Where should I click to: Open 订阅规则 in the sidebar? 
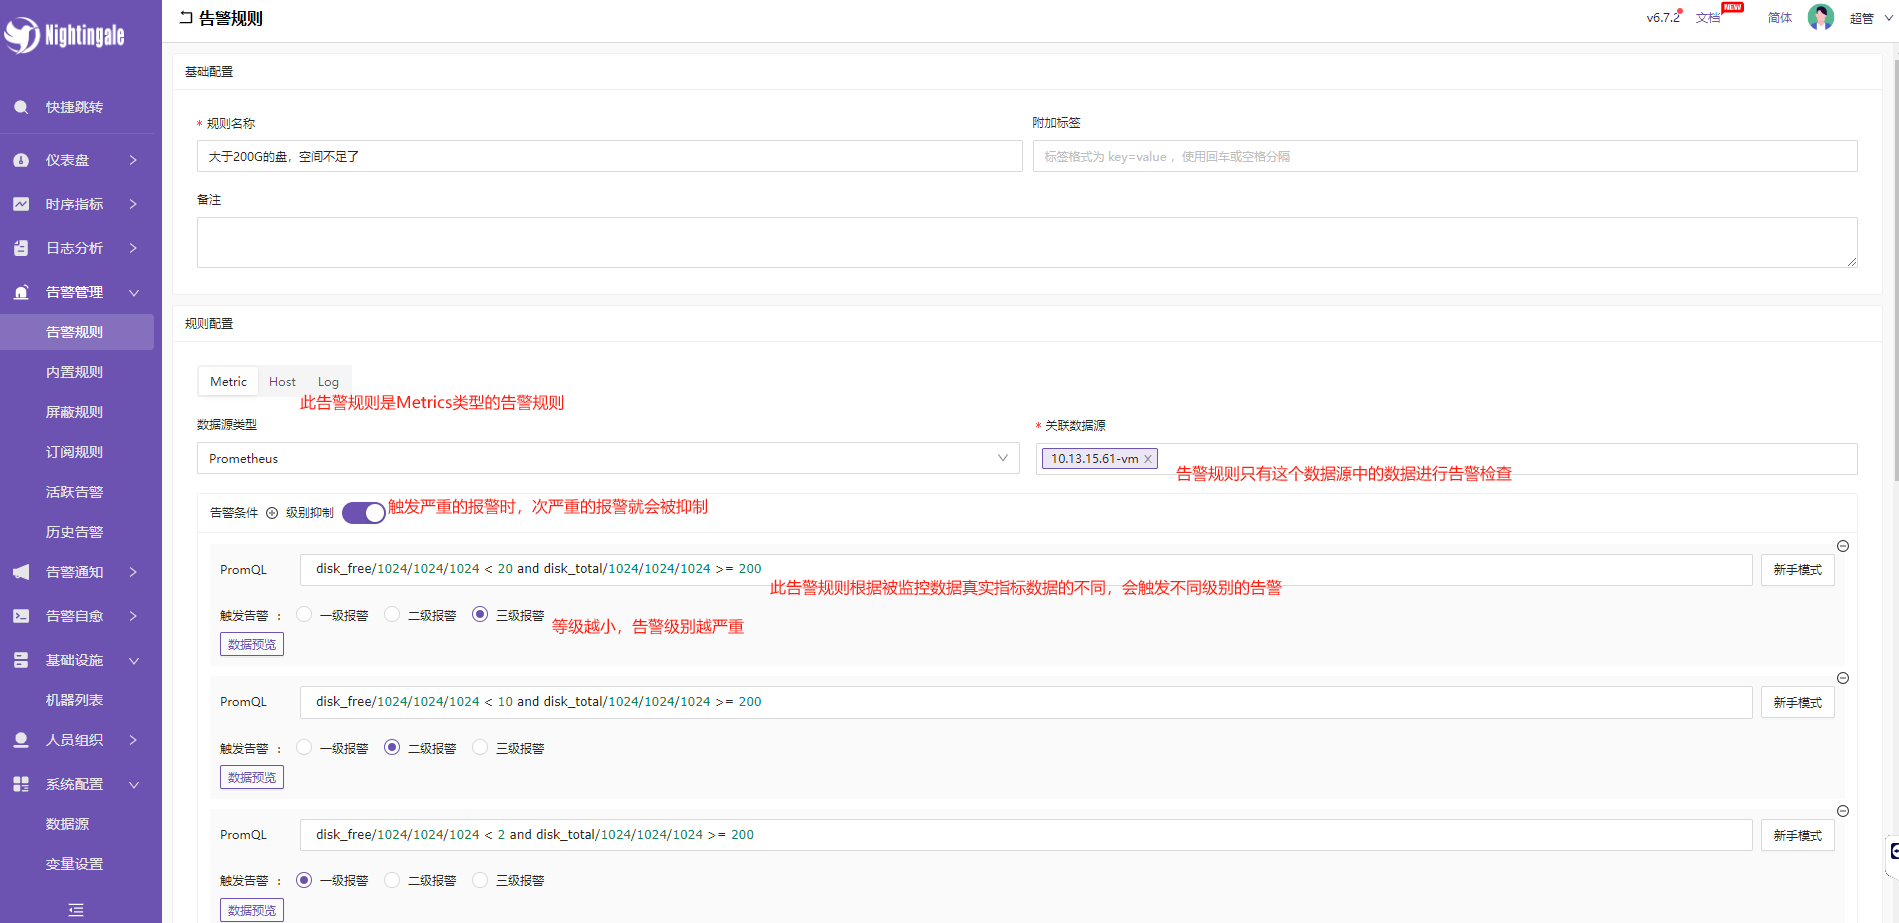point(77,452)
